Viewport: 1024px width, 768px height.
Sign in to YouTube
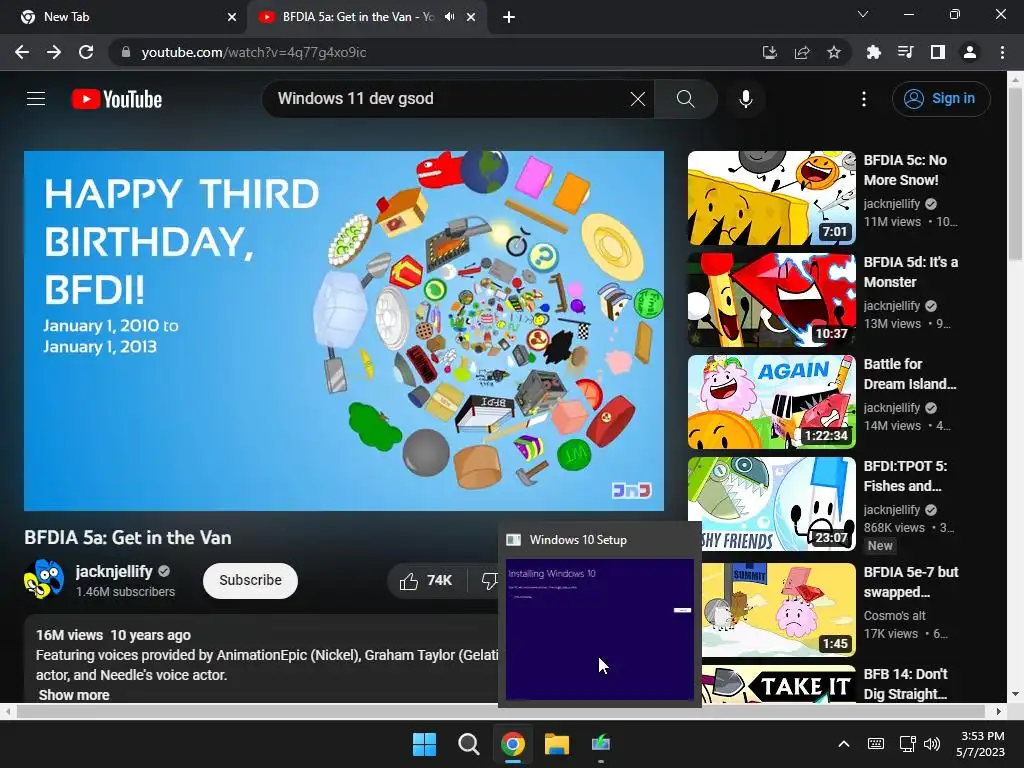pyautogui.click(x=940, y=99)
